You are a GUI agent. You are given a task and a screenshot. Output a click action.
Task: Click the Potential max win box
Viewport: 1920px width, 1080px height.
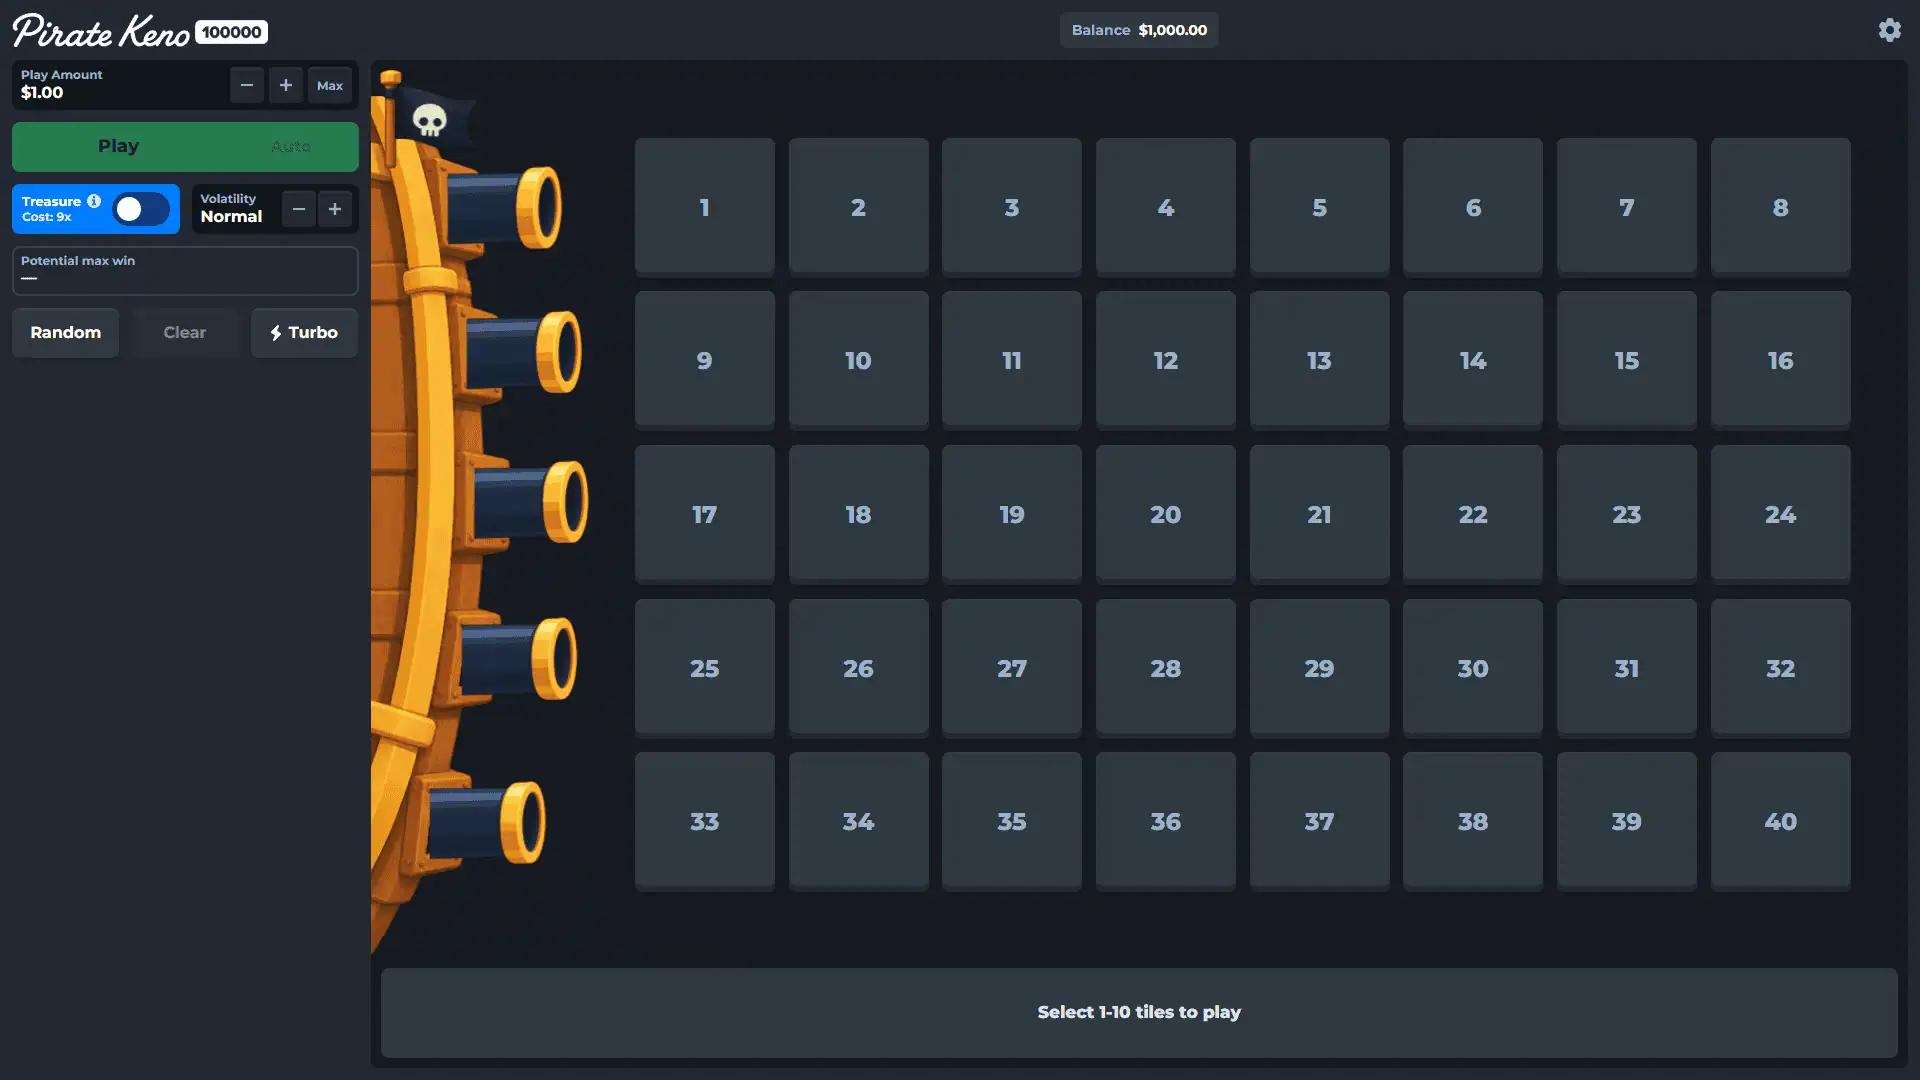(185, 271)
